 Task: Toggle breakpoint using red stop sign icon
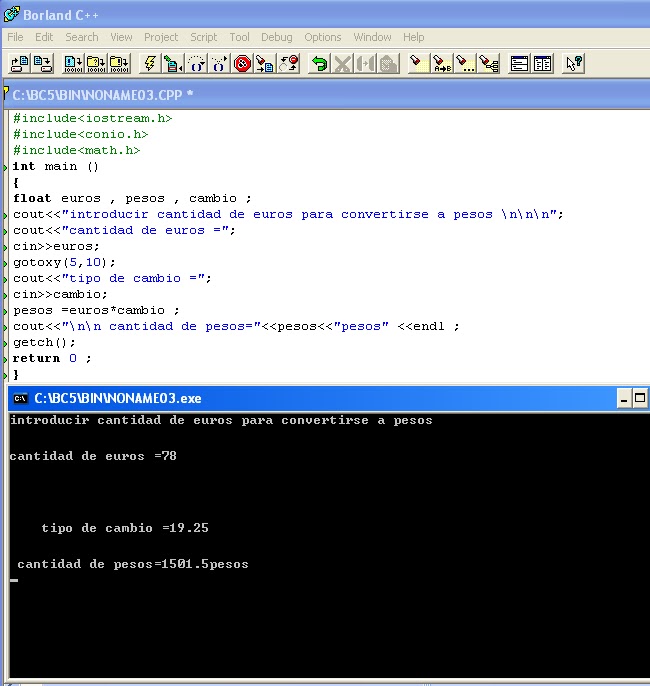(242, 63)
